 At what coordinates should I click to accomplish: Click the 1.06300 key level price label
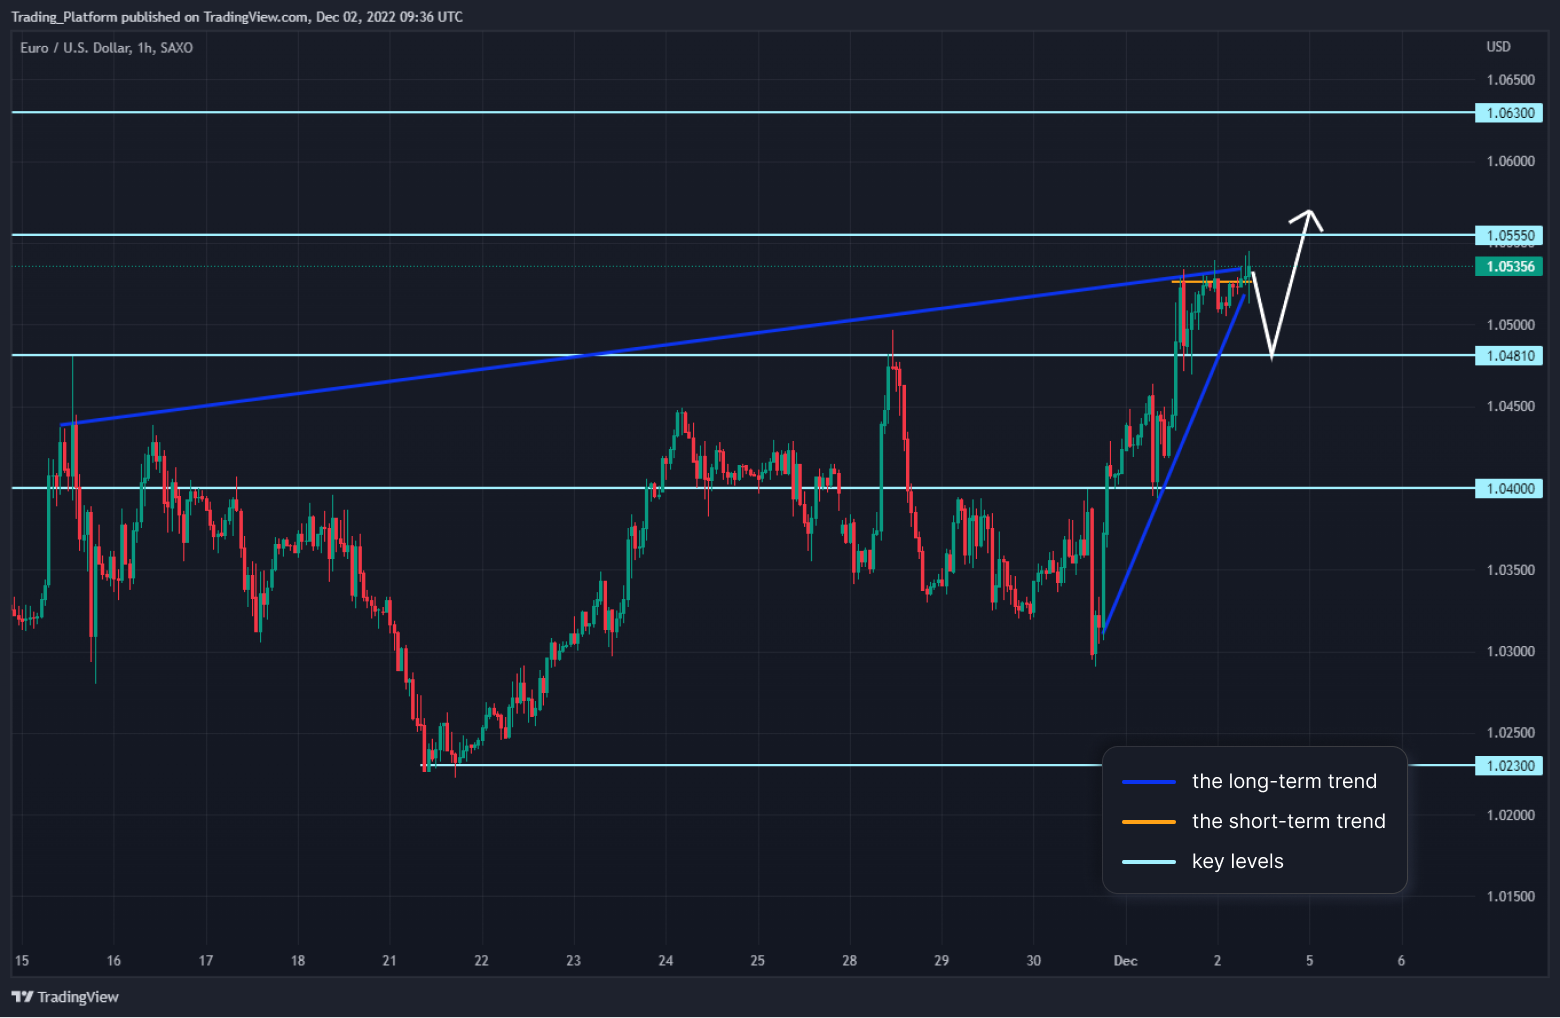[1509, 113]
